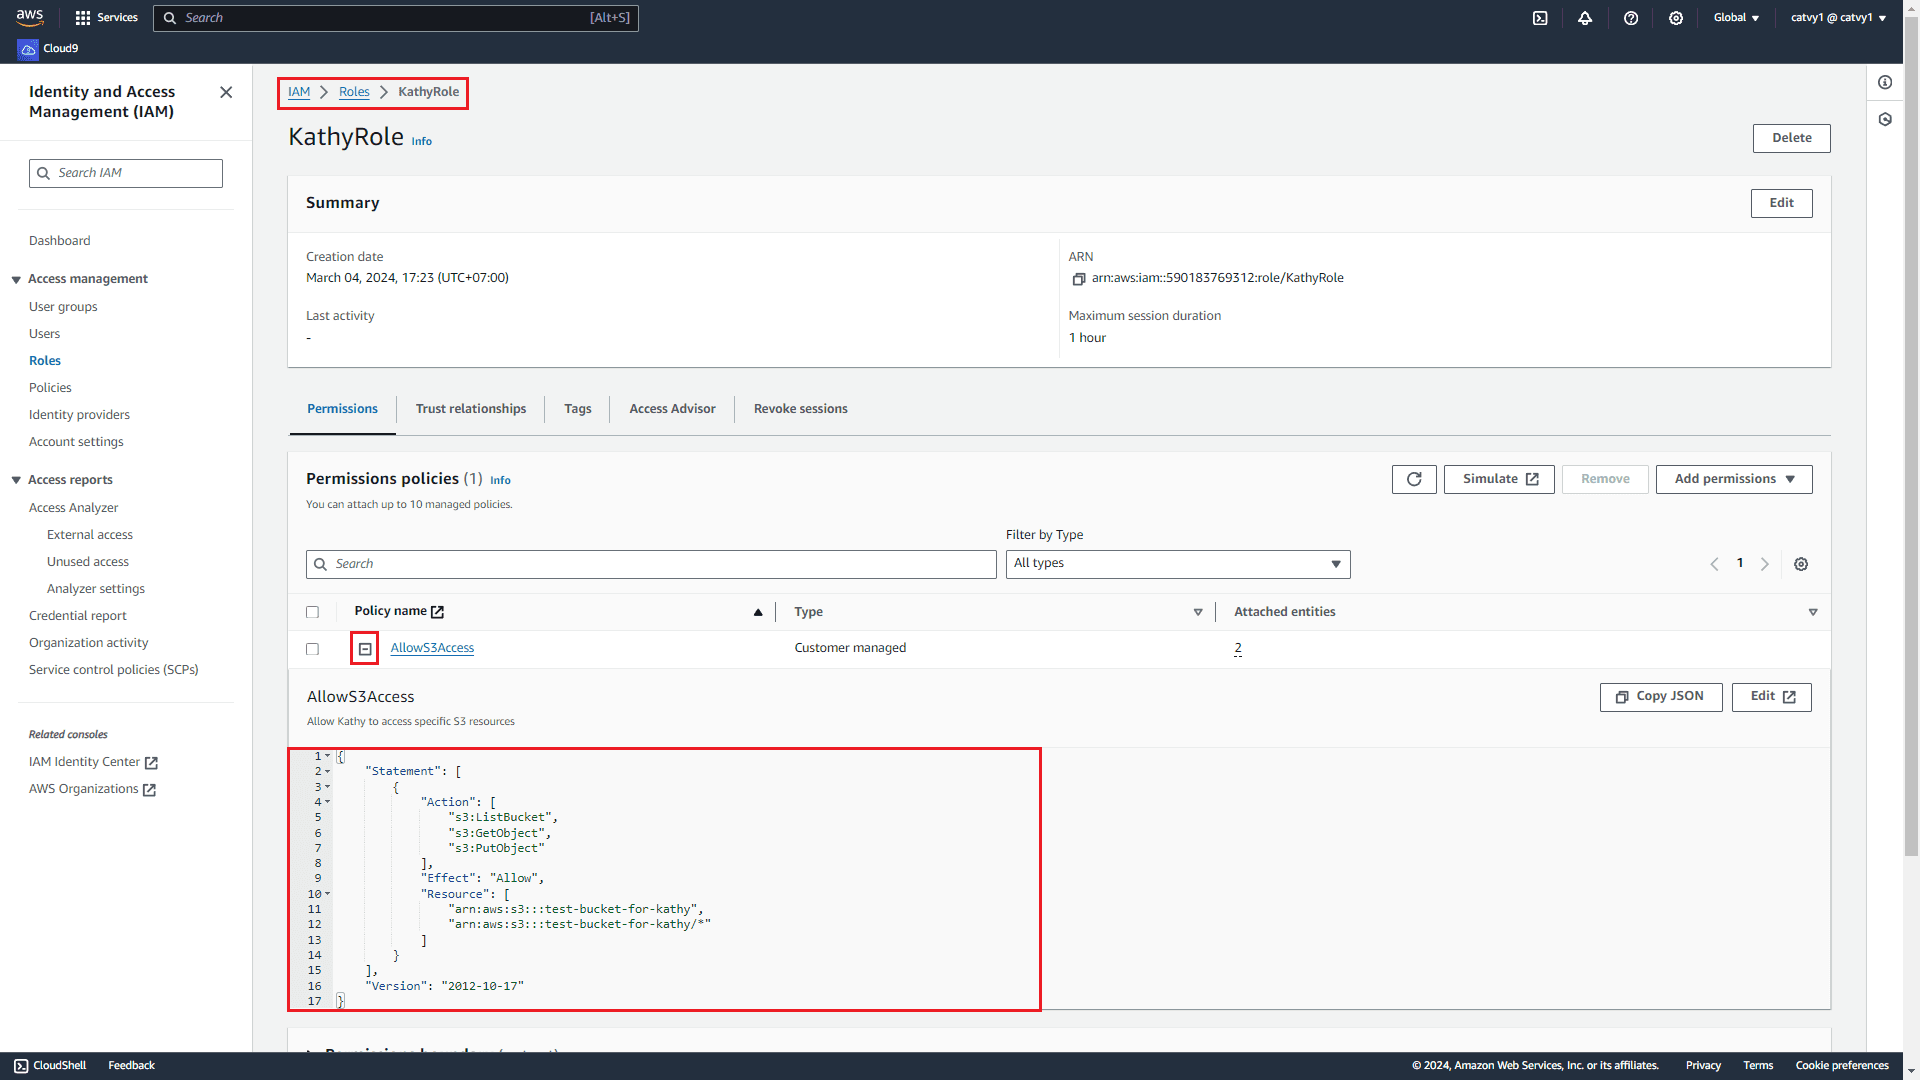
Task: Select all policies checkbox
Action: click(x=312, y=612)
